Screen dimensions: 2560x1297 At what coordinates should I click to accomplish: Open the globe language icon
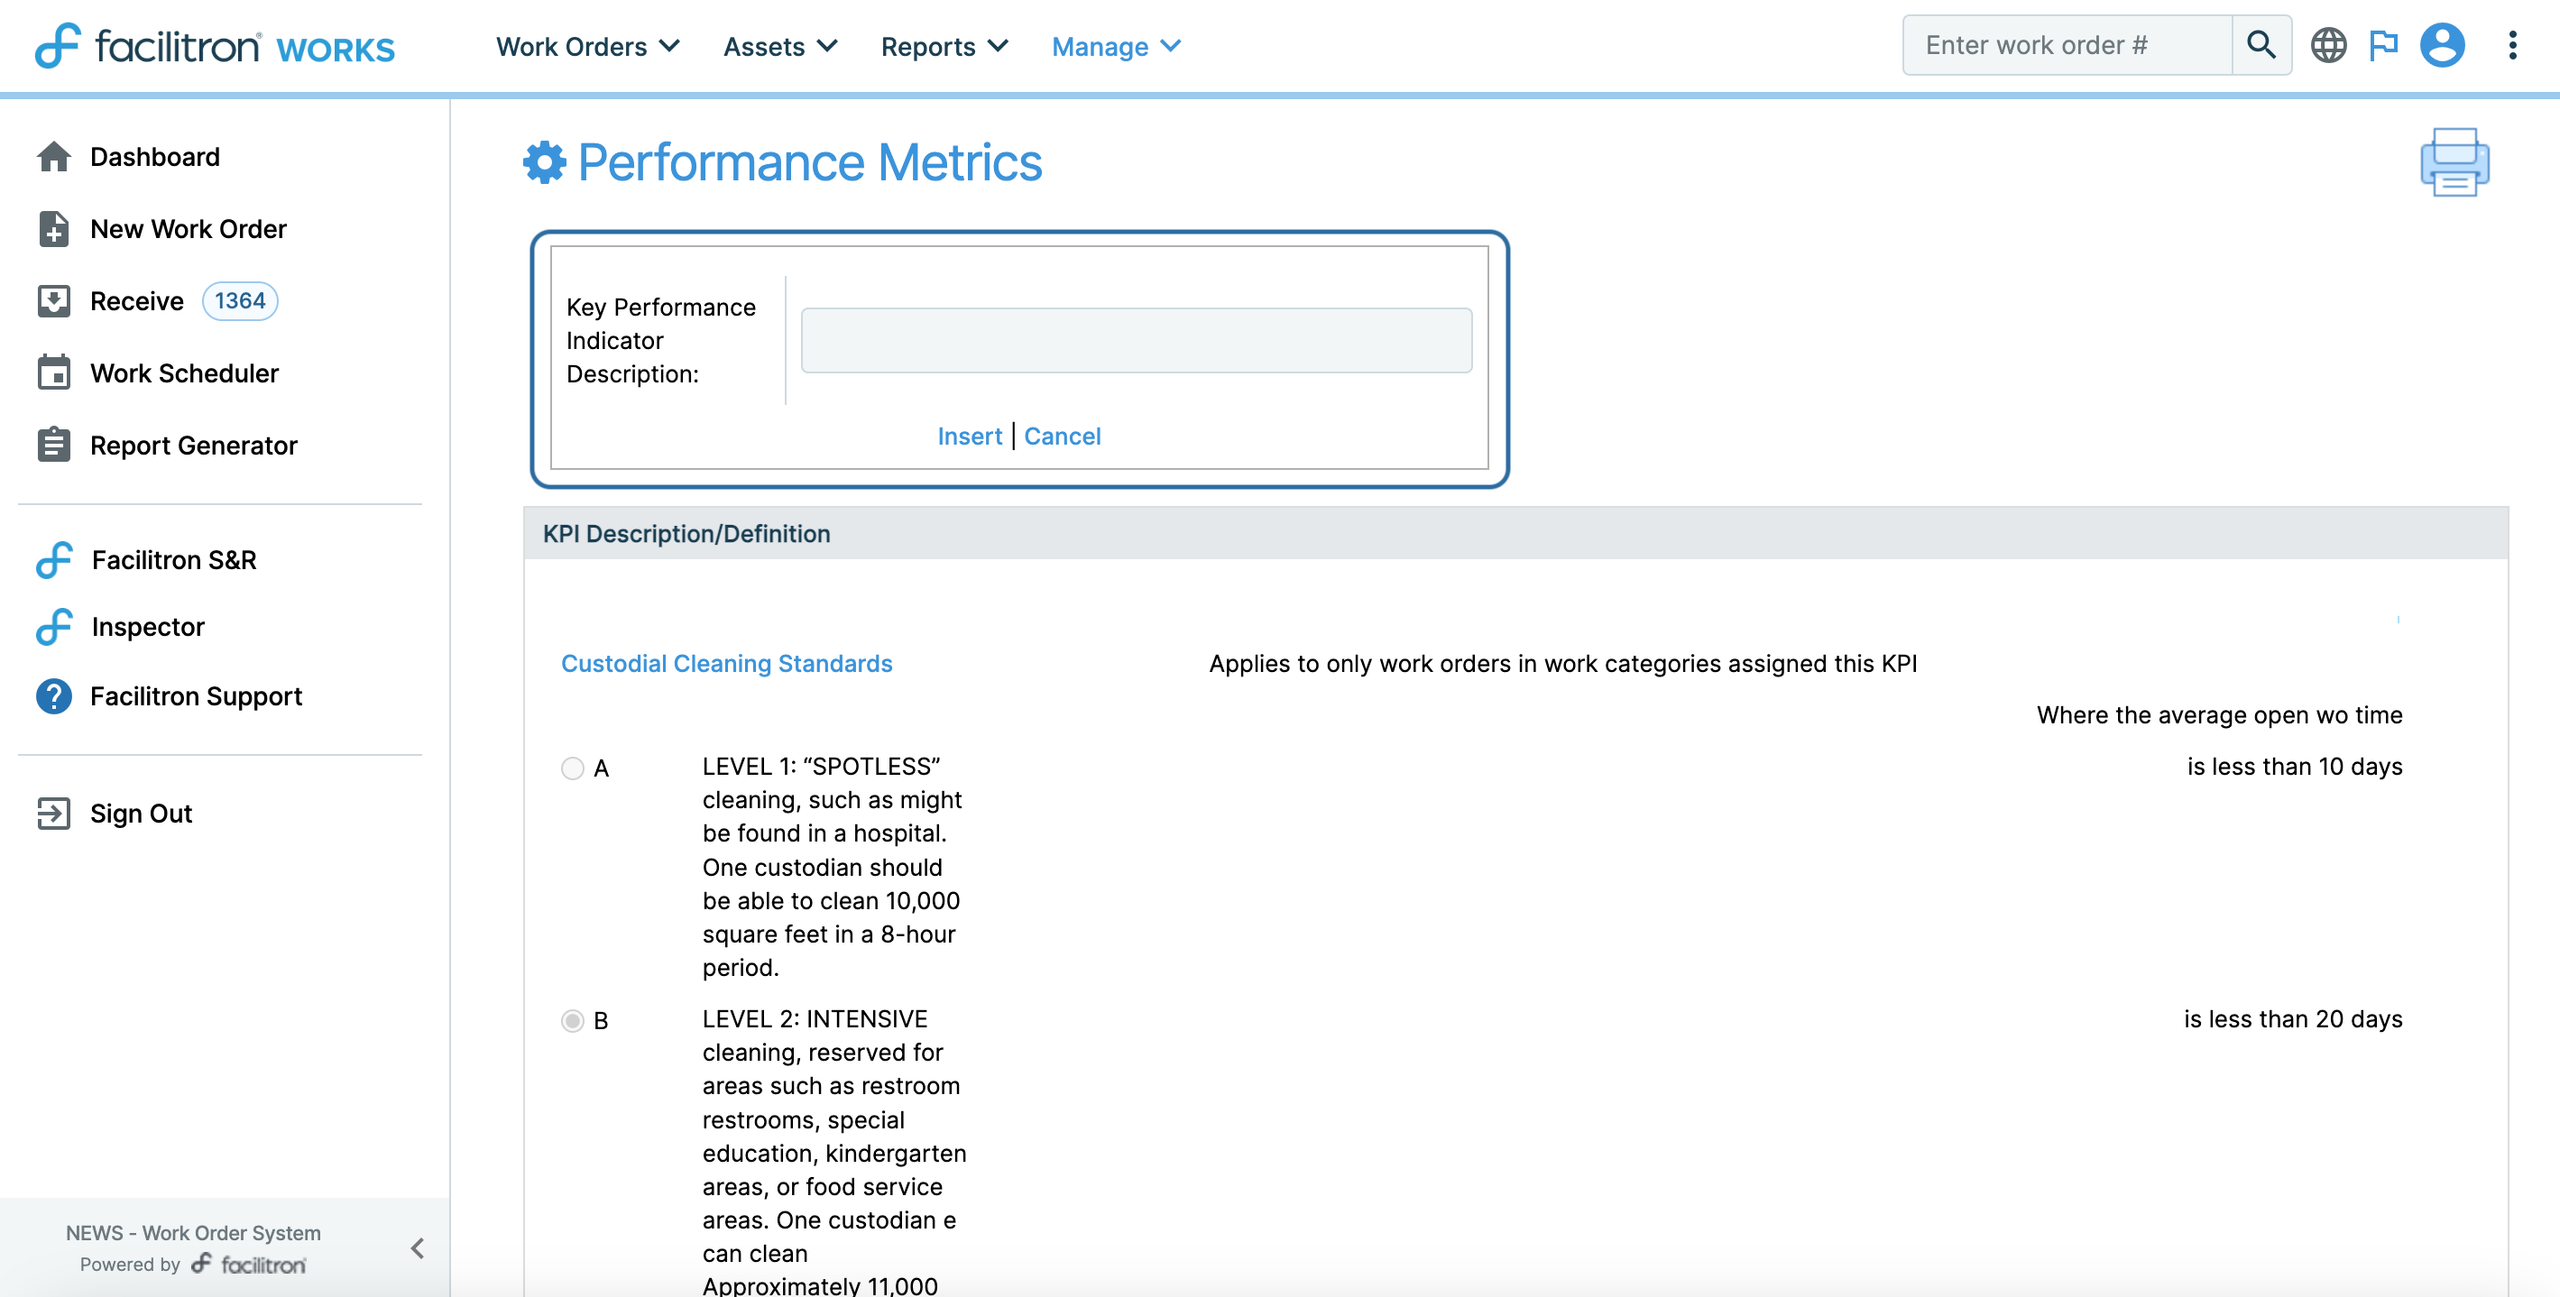click(x=2328, y=45)
